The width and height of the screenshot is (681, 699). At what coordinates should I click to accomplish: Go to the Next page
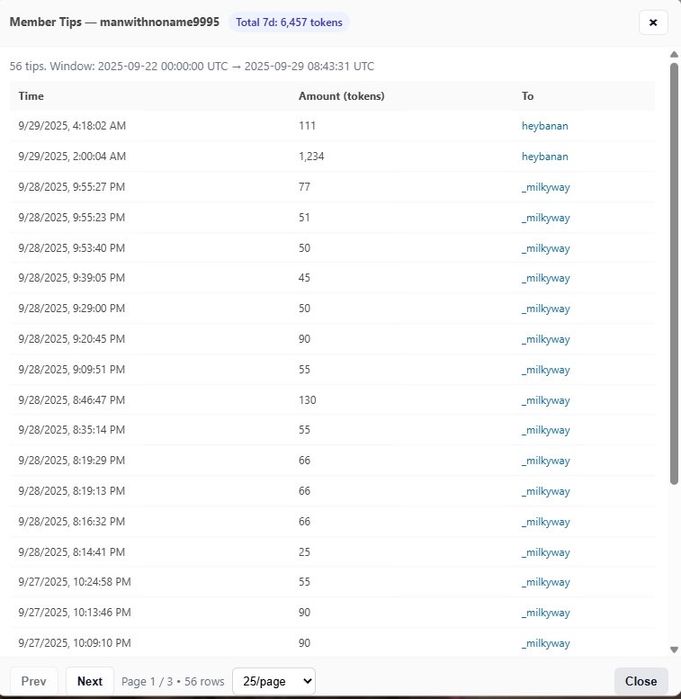tap(90, 681)
